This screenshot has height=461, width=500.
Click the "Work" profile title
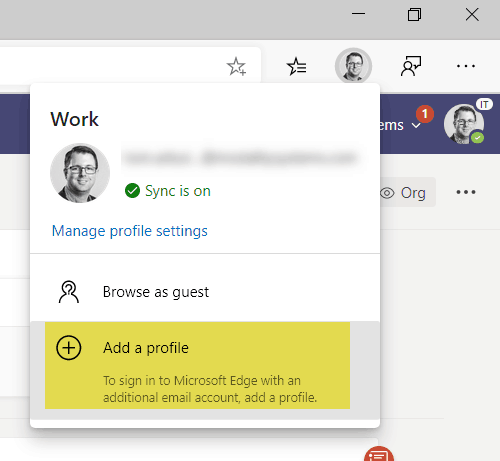pyautogui.click(x=74, y=119)
